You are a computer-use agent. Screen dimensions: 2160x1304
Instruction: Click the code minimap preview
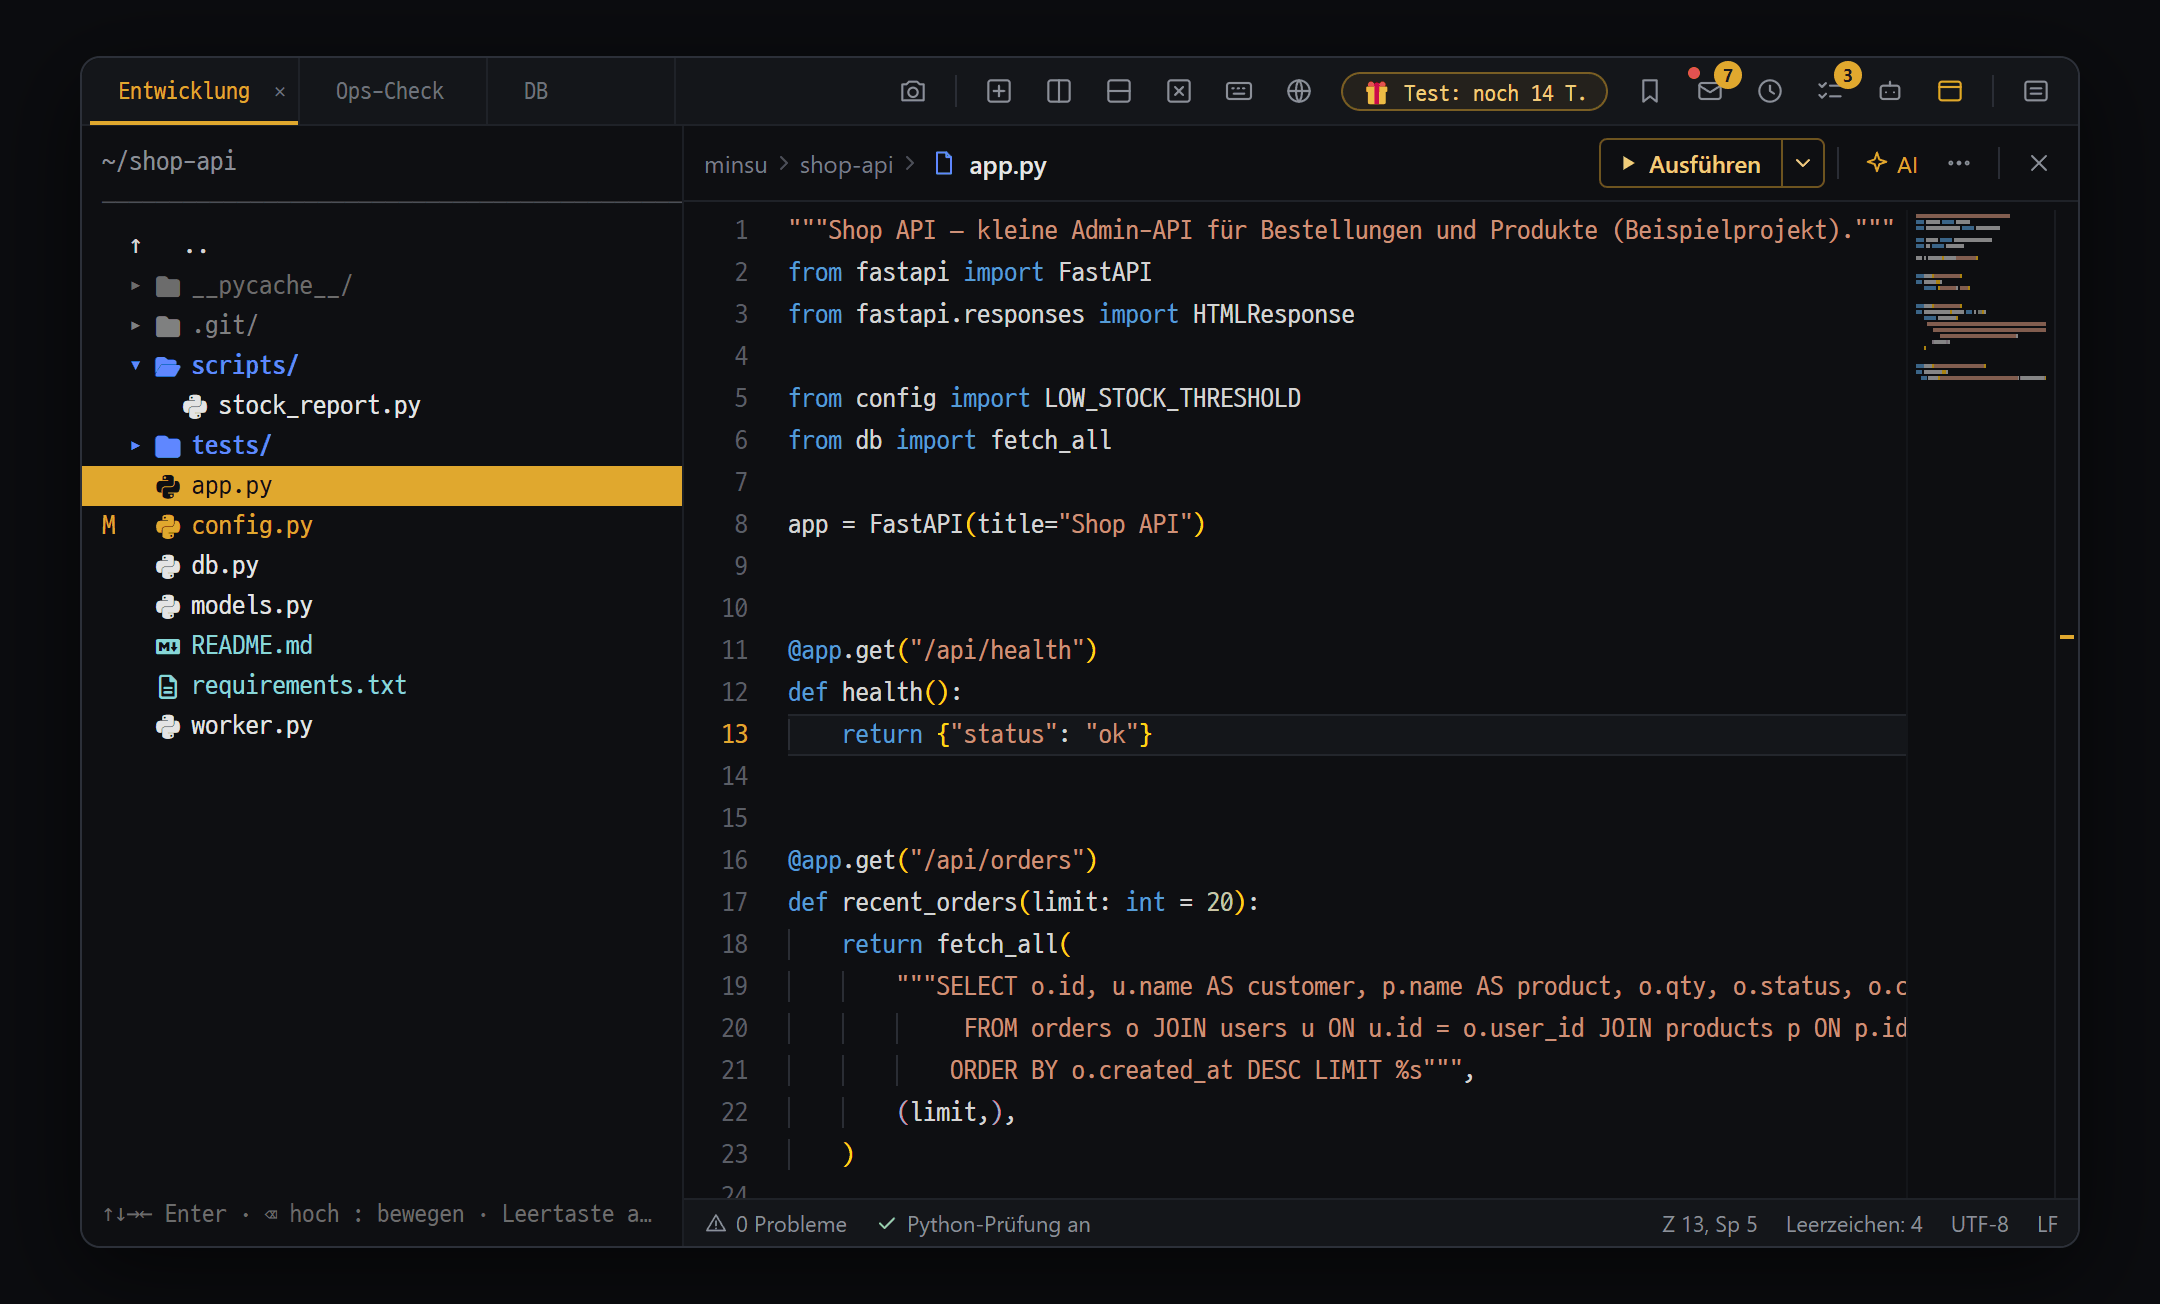coord(1980,298)
